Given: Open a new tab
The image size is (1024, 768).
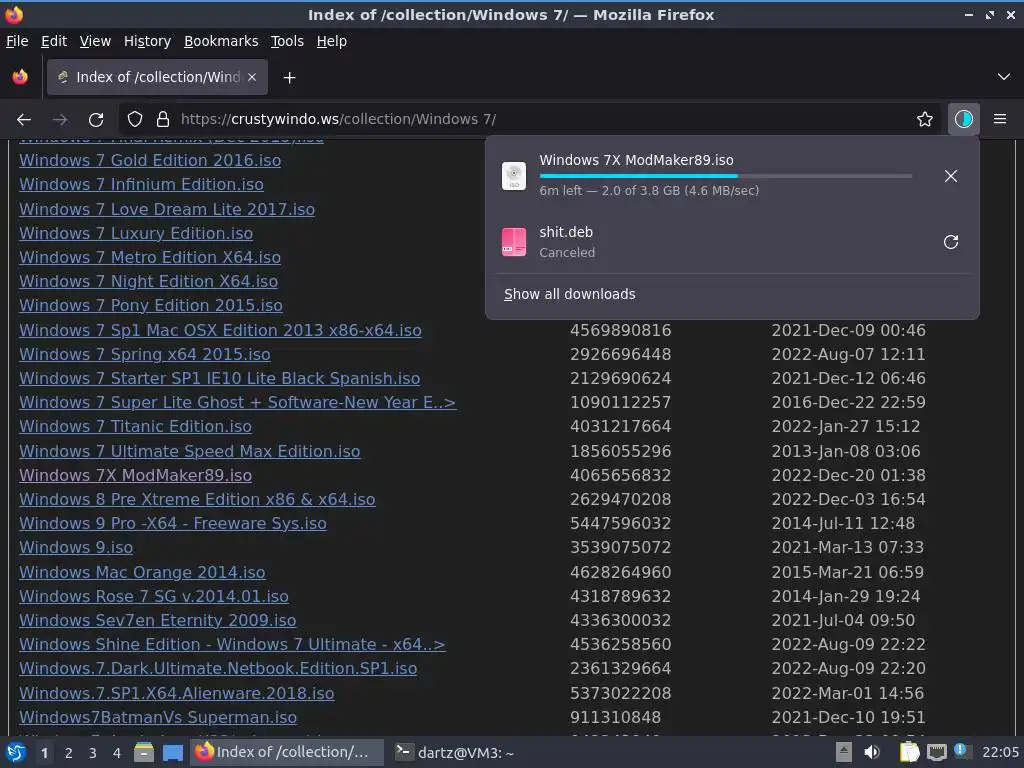Looking at the screenshot, I should tap(289, 78).
